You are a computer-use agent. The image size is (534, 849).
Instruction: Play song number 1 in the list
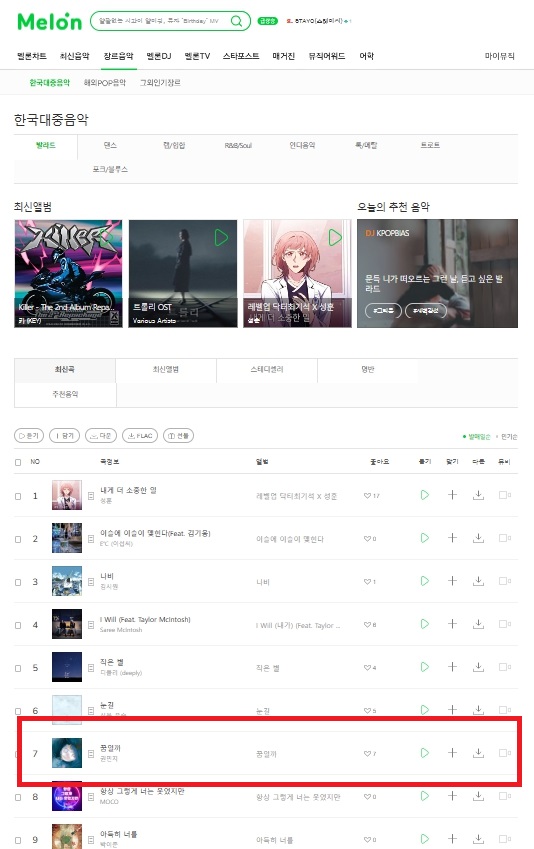[x=425, y=495]
